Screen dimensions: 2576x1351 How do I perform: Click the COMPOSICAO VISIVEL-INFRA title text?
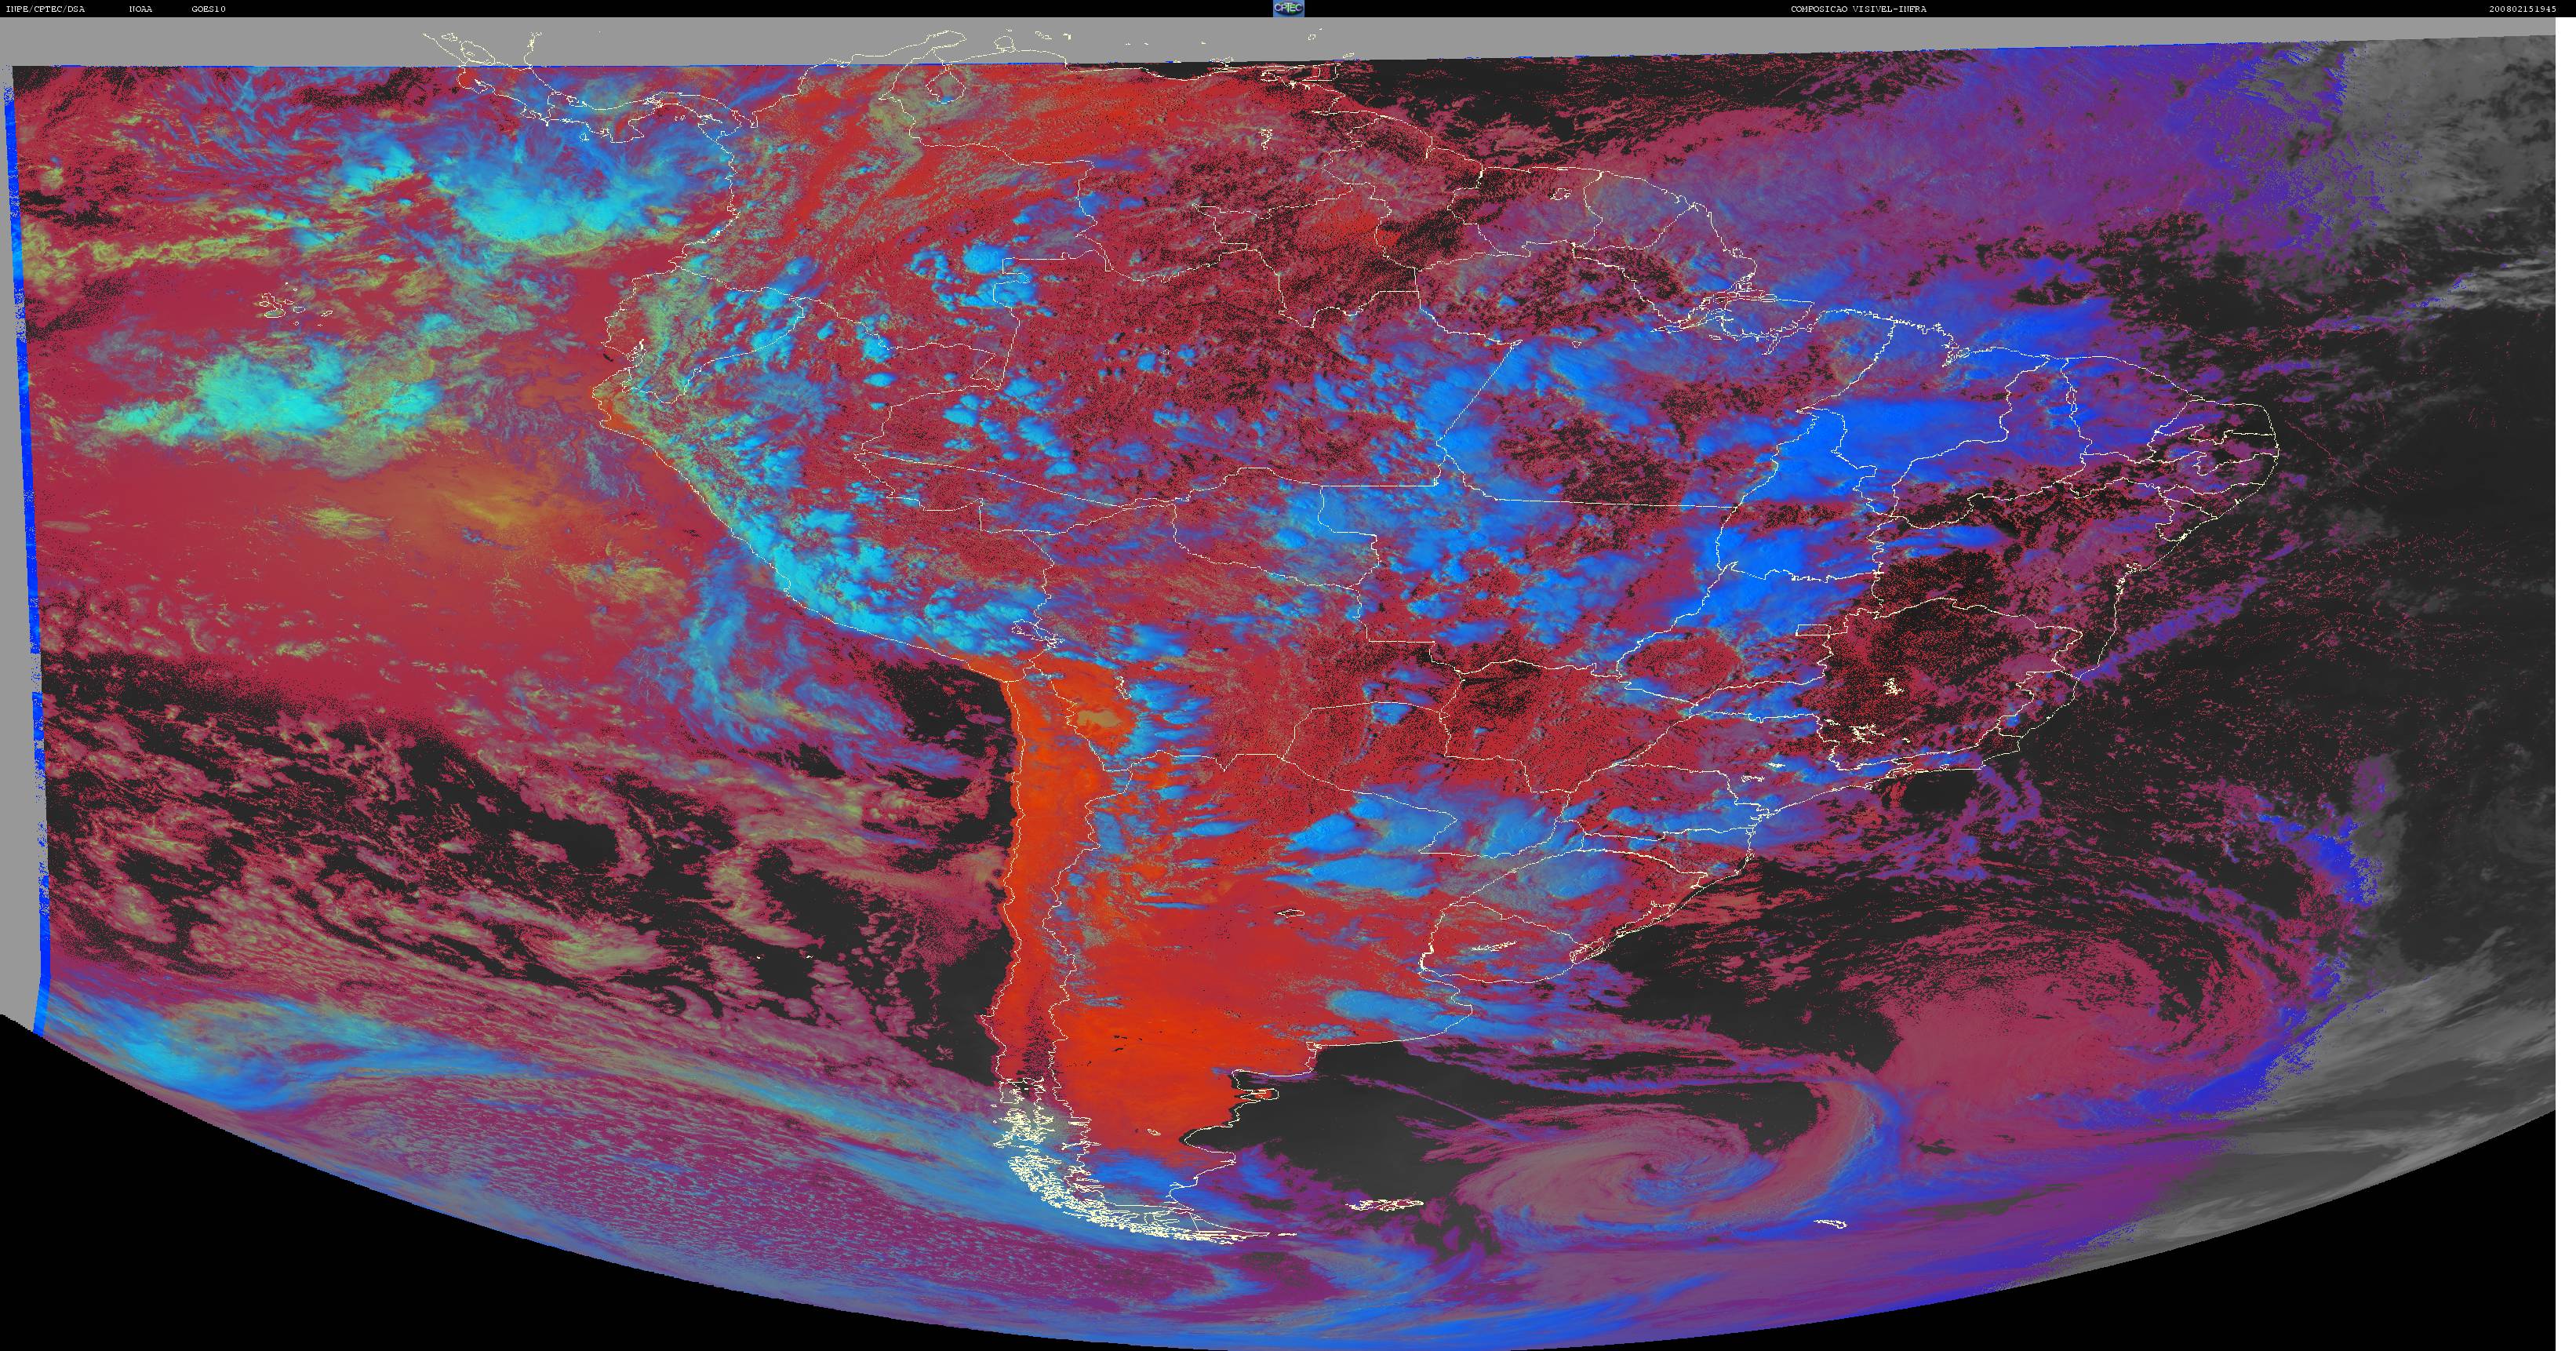1844,9
